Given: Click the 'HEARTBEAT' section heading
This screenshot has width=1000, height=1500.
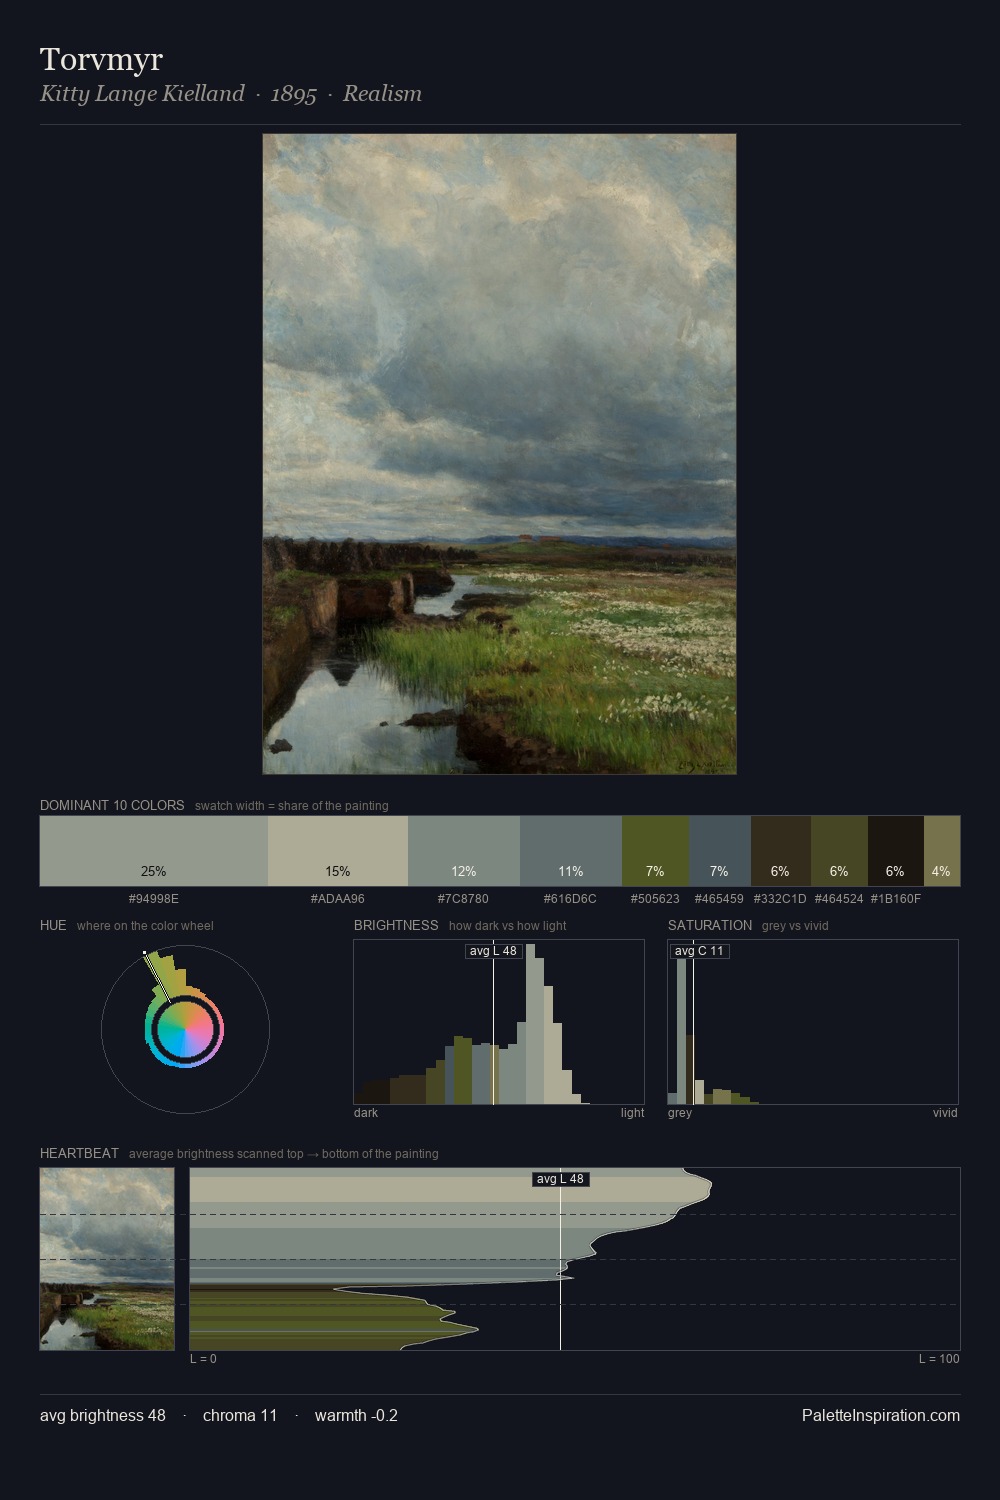Looking at the screenshot, I should click(x=79, y=1153).
